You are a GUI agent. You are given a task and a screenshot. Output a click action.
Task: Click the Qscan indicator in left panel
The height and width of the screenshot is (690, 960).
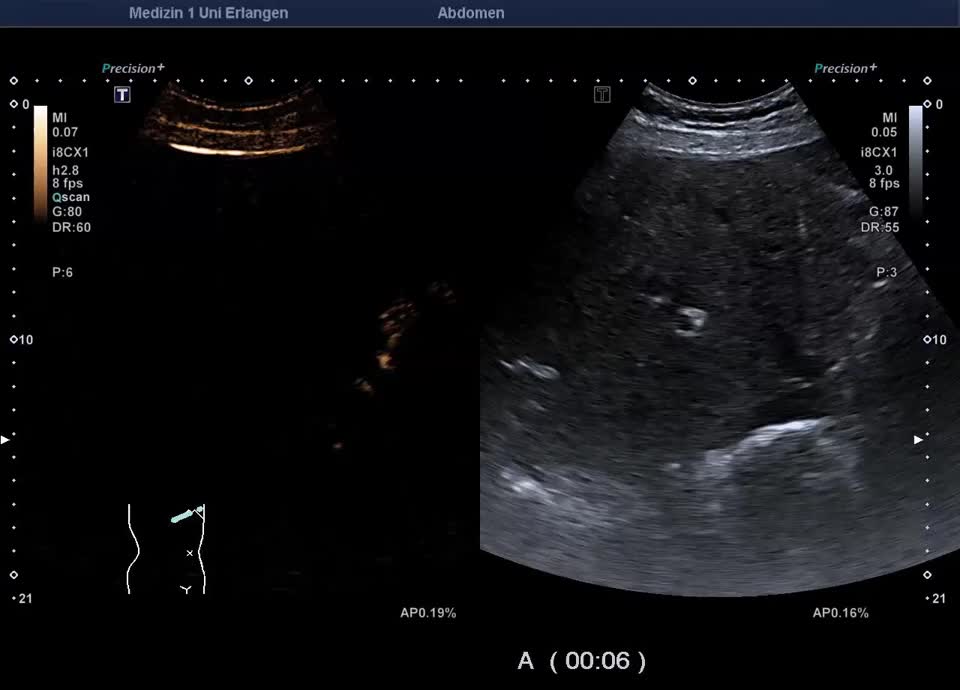71,197
